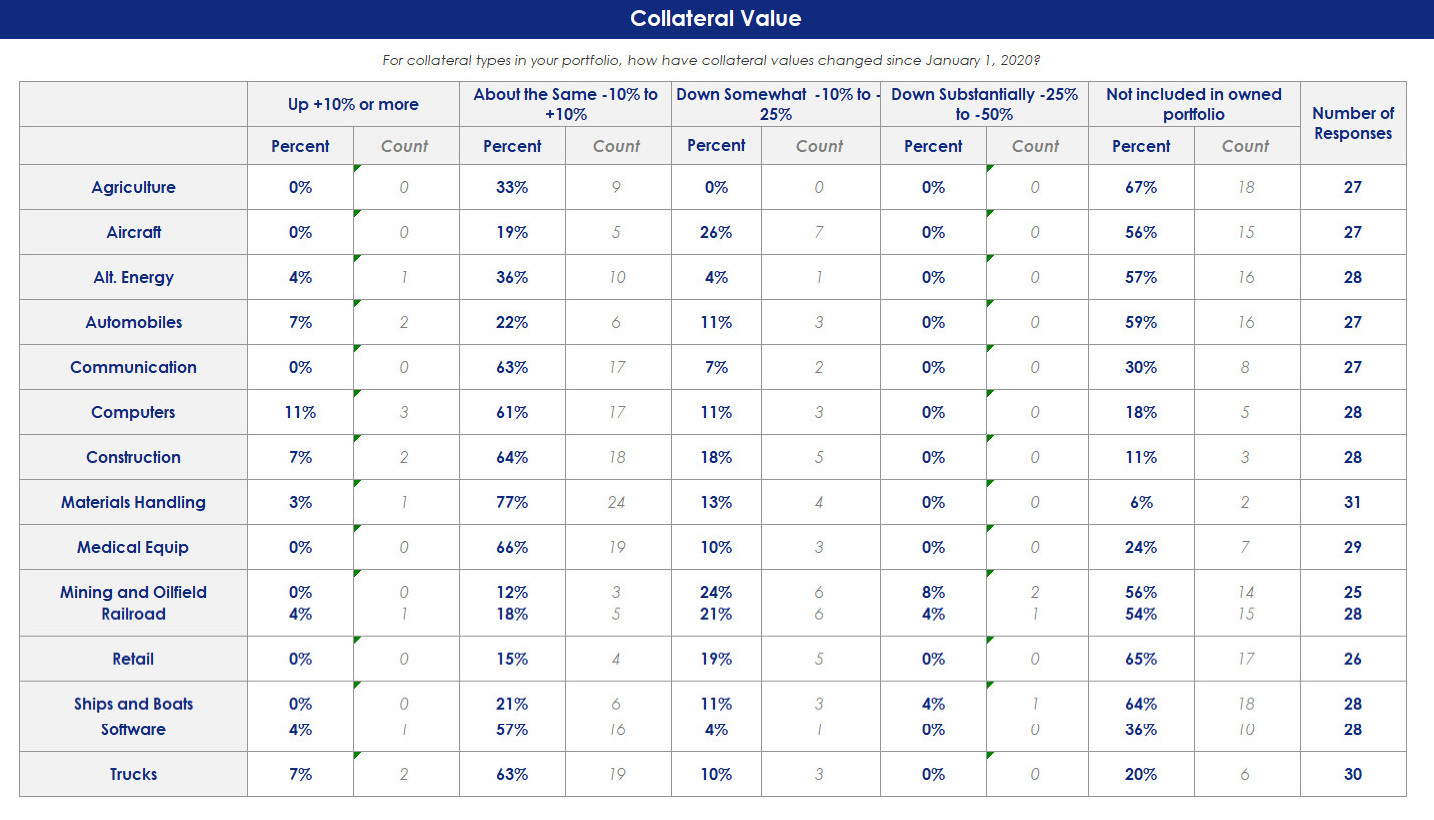The height and width of the screenshot is (820, 1434).
Task: Select the Number of Responses column header
Action: [x=1352, y=123]
